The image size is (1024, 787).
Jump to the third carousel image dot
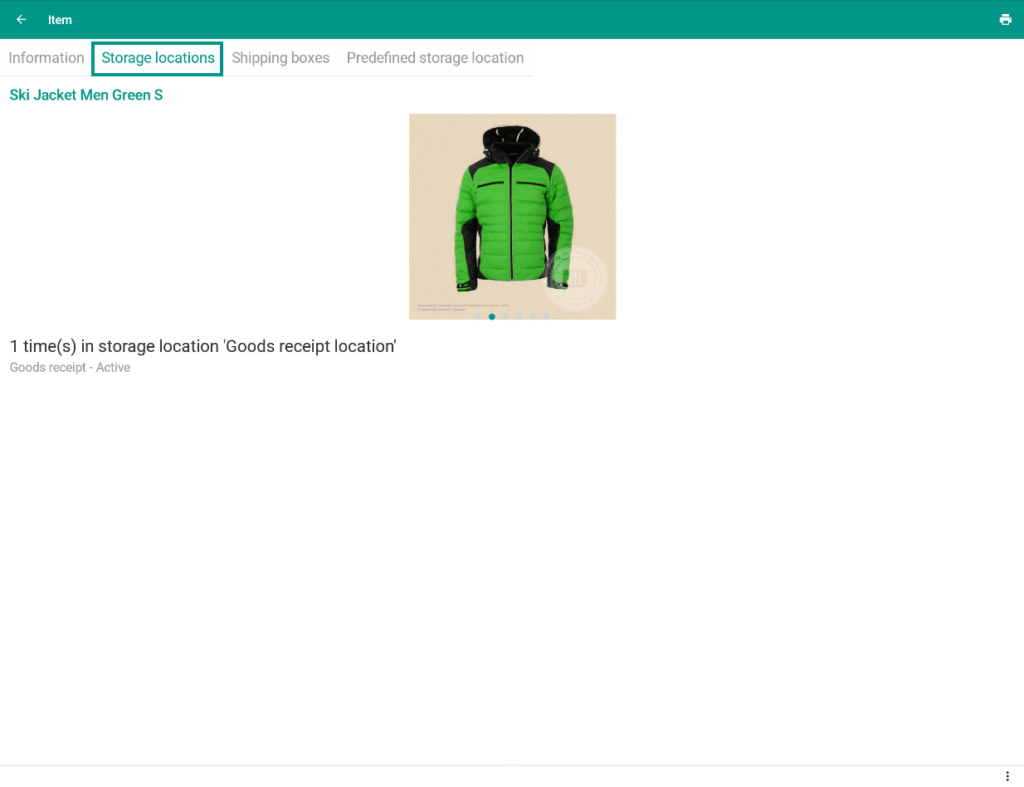506,317
